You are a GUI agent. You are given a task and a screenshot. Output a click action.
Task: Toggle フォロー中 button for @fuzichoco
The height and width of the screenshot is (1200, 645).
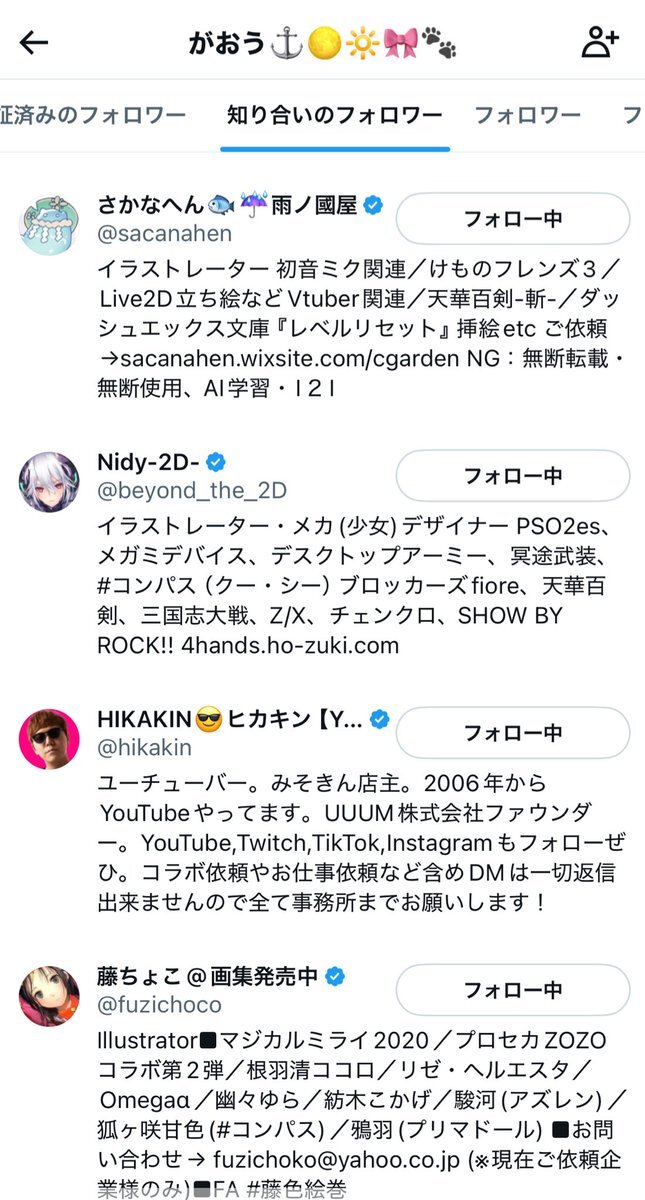click(x=513, y=990)
